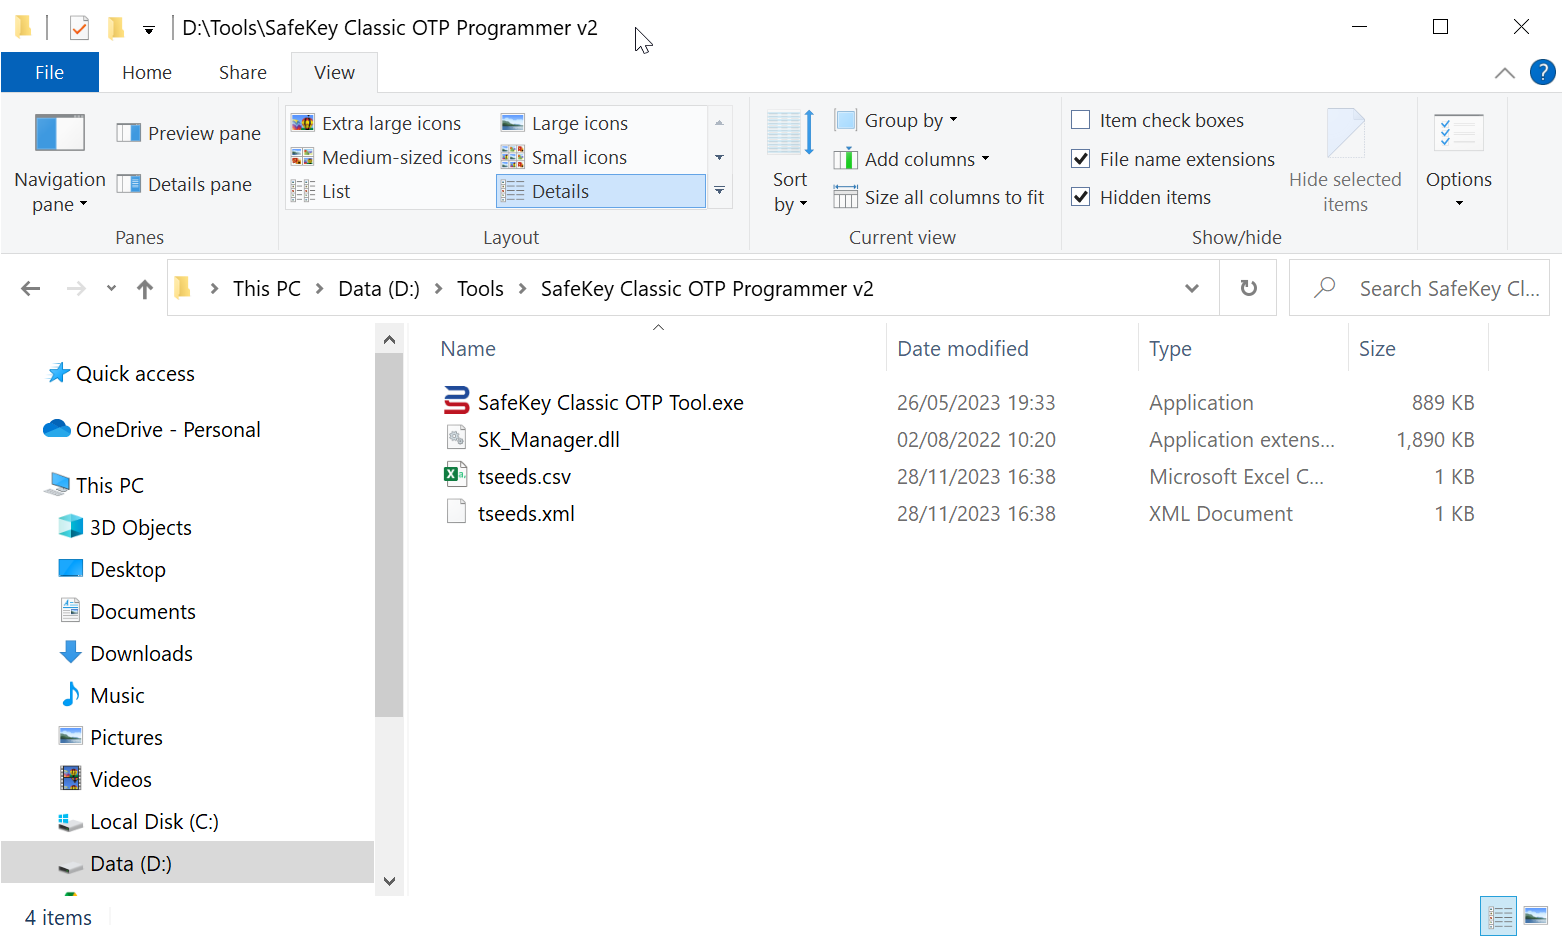Click the Sort by icon
Viewport: 1563px width, 937px height.
tap(789, 134)
